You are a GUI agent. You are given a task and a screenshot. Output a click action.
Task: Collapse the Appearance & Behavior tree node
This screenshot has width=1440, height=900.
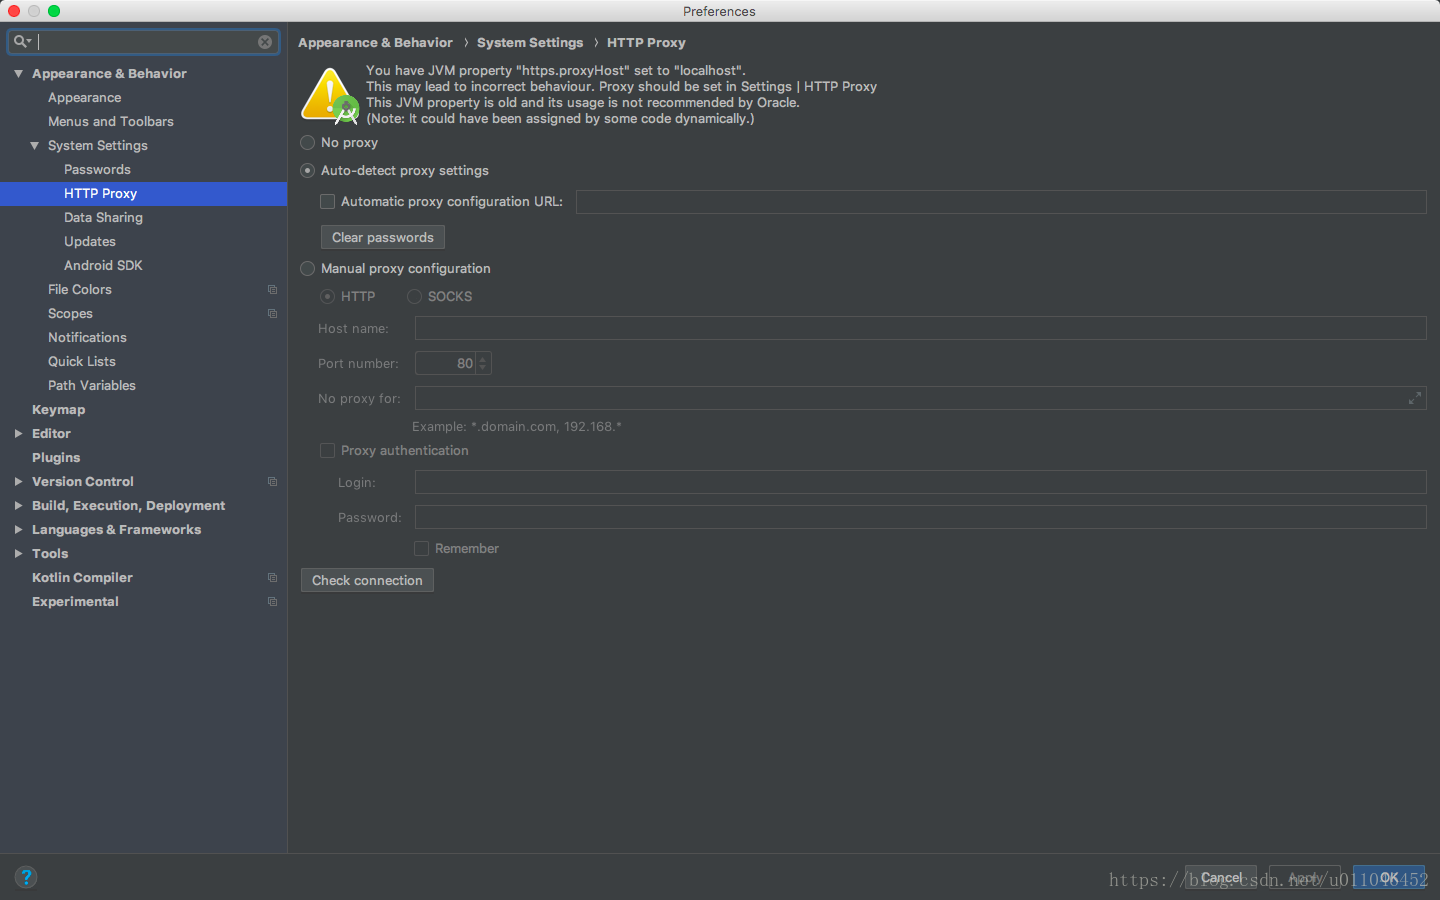(x=17, y=73)
